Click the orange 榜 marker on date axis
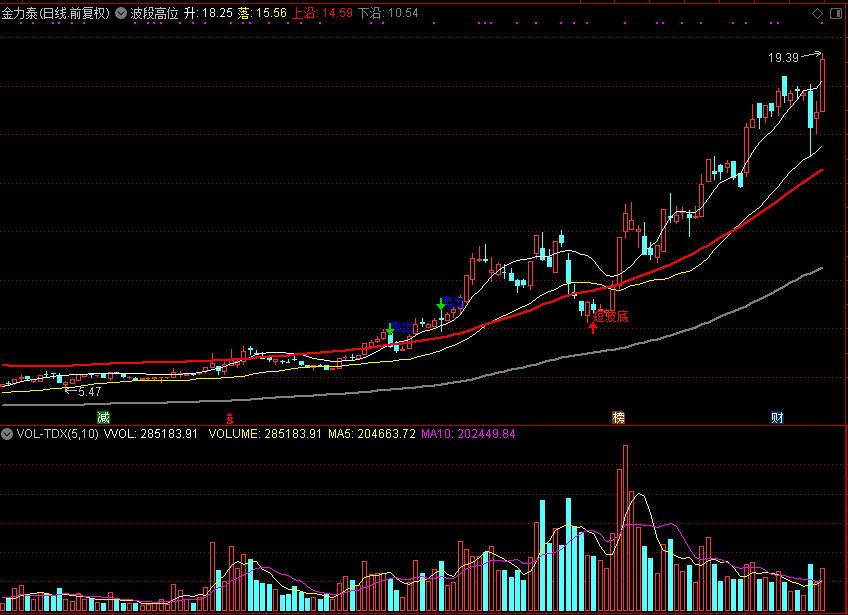This screenshot has width=848, height=615. [x=618, y=417]
